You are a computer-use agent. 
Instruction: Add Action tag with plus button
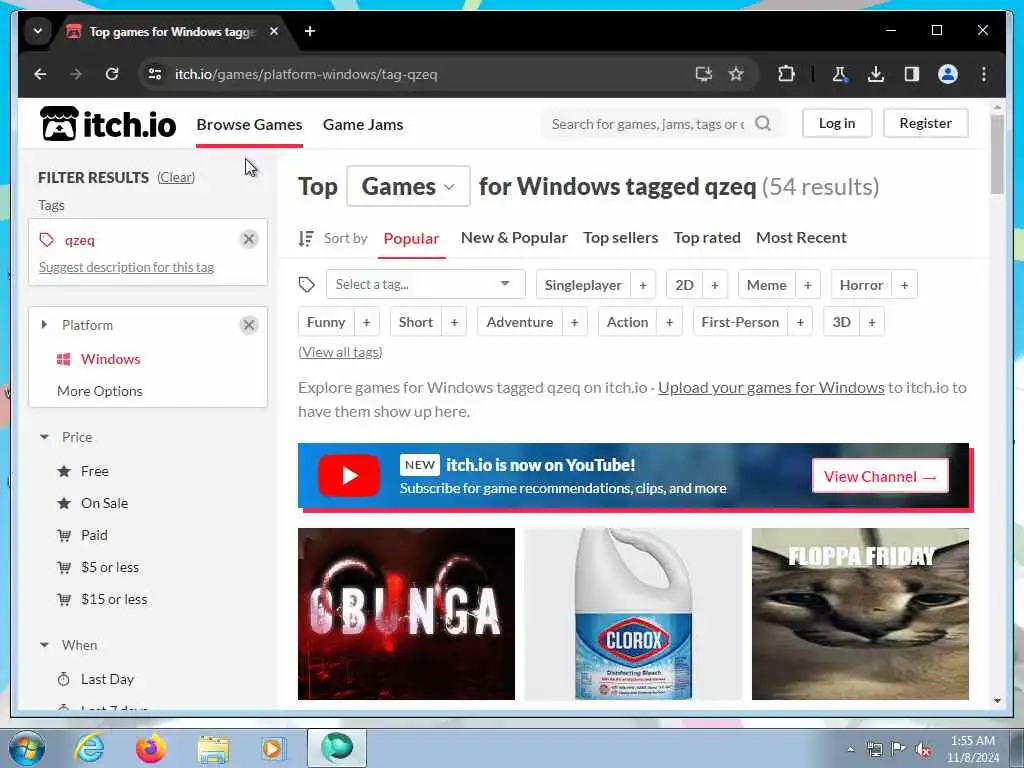(x=669, y=322)
